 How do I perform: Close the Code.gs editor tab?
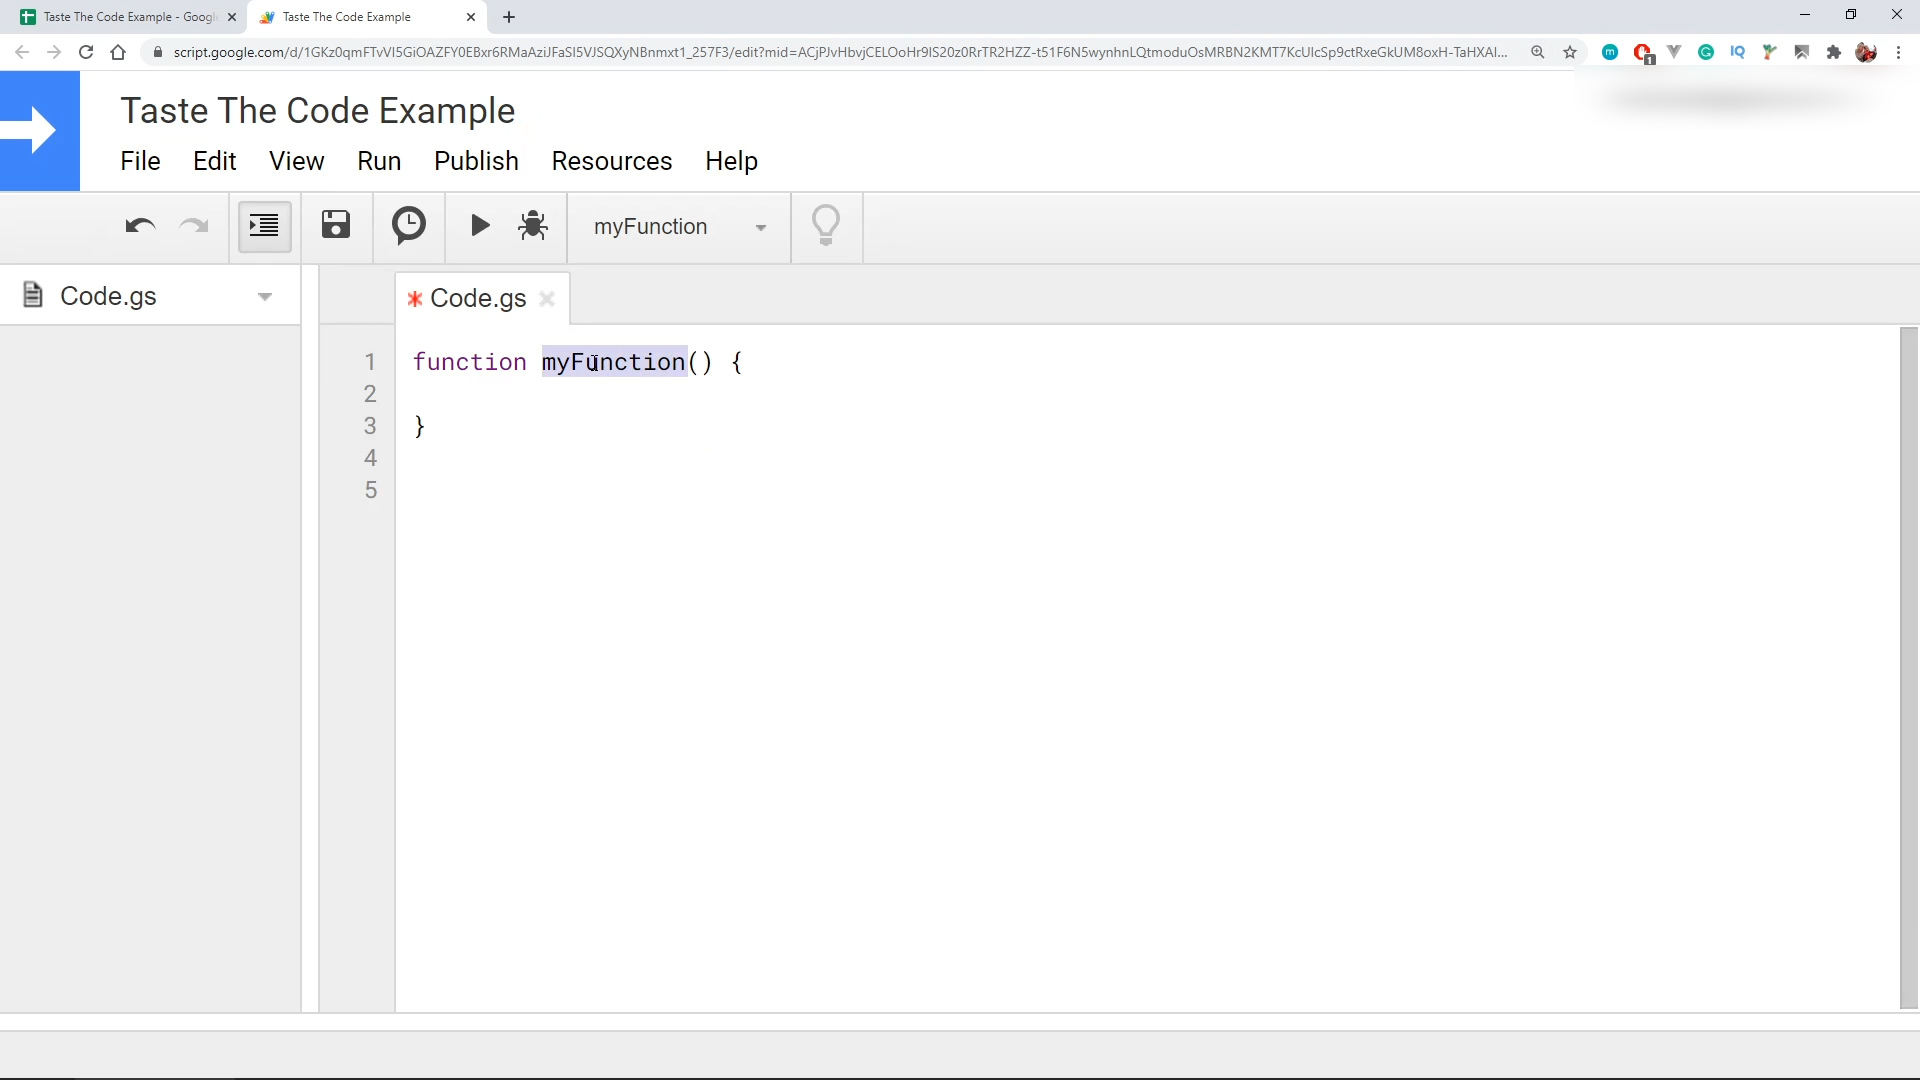coord(547,299)
